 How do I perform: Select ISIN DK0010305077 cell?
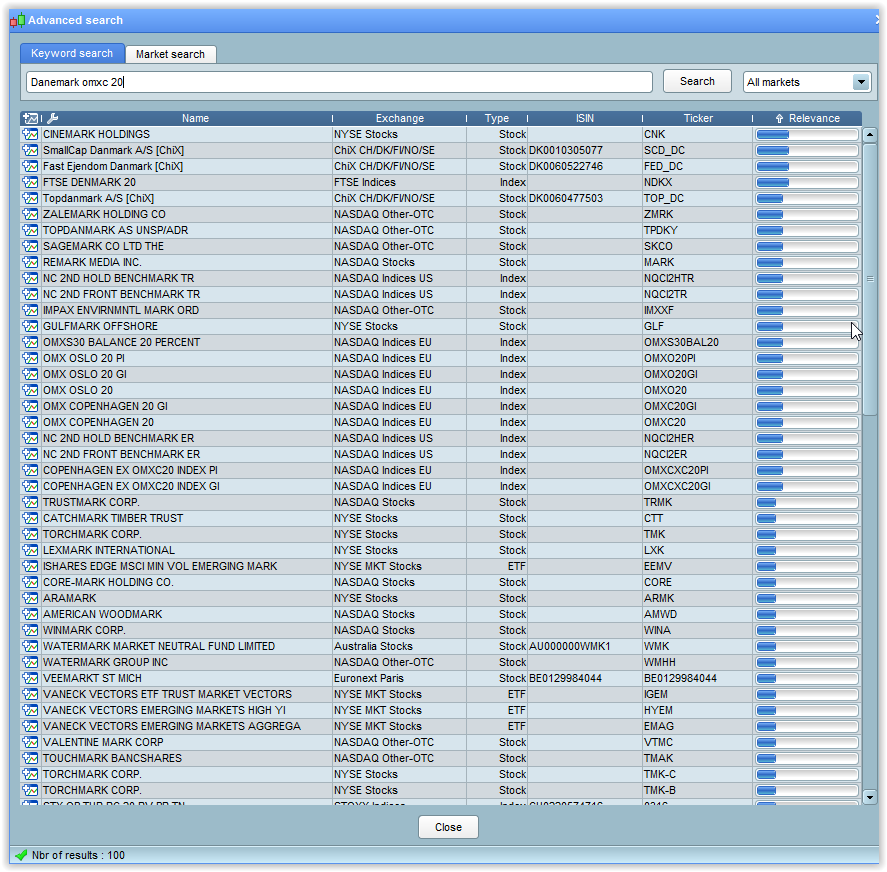[566, 150]
